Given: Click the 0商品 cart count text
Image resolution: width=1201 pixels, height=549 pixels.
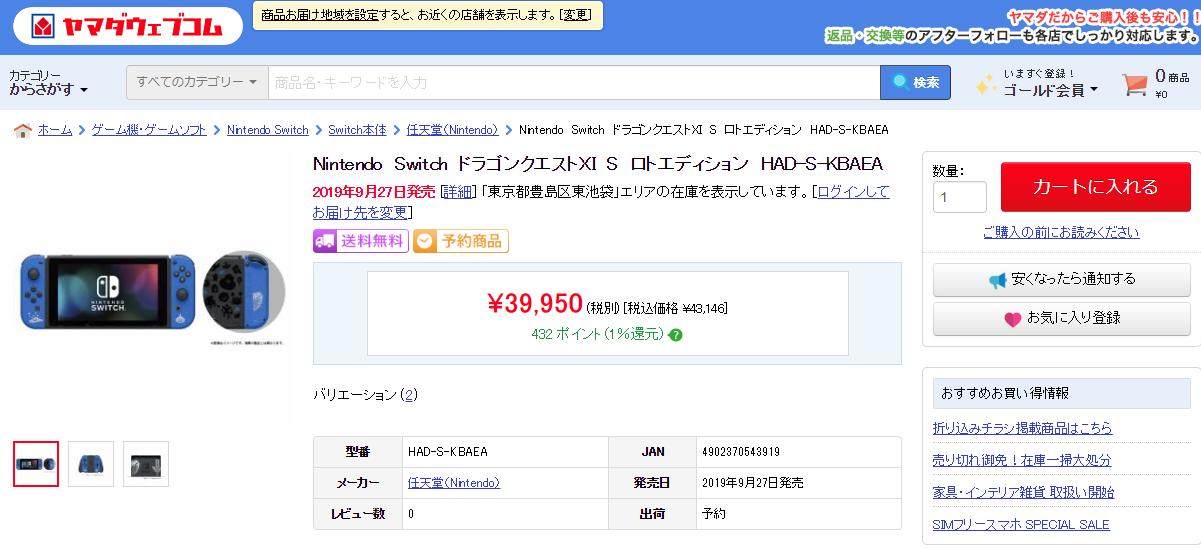Looking at the screenshot, I should coord(1172,76).
